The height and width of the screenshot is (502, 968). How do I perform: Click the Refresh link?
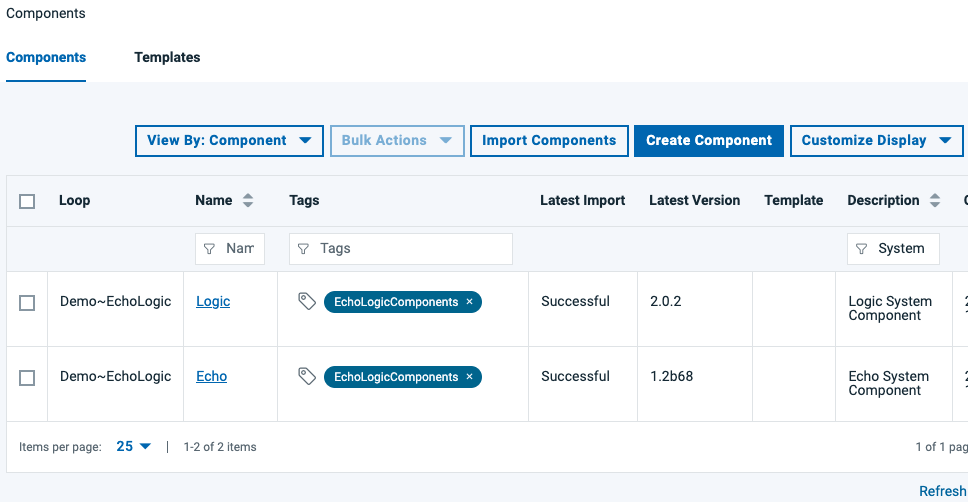(x=943, y=491)
